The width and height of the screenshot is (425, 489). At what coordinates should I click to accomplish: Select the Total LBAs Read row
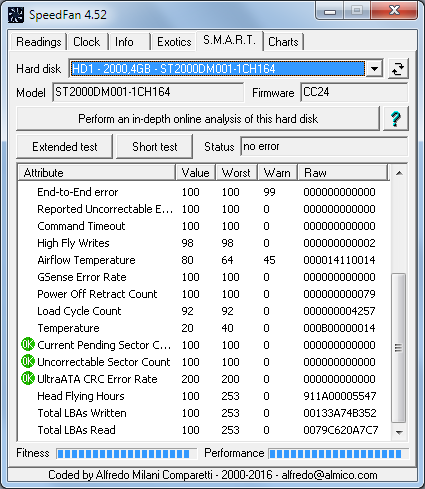point(203,430)
